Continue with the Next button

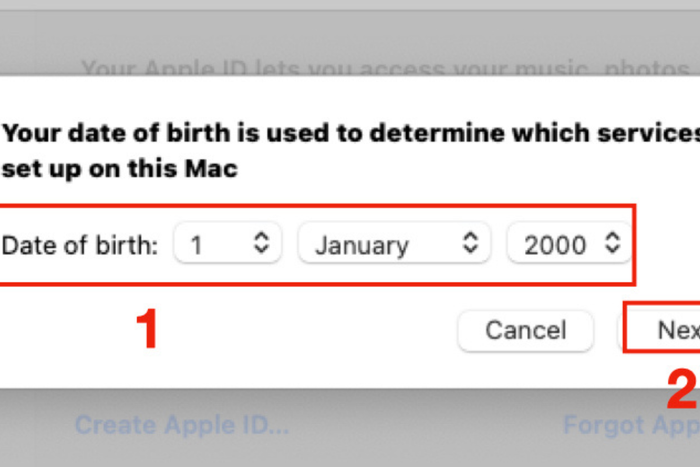click(x=662, y=330)
